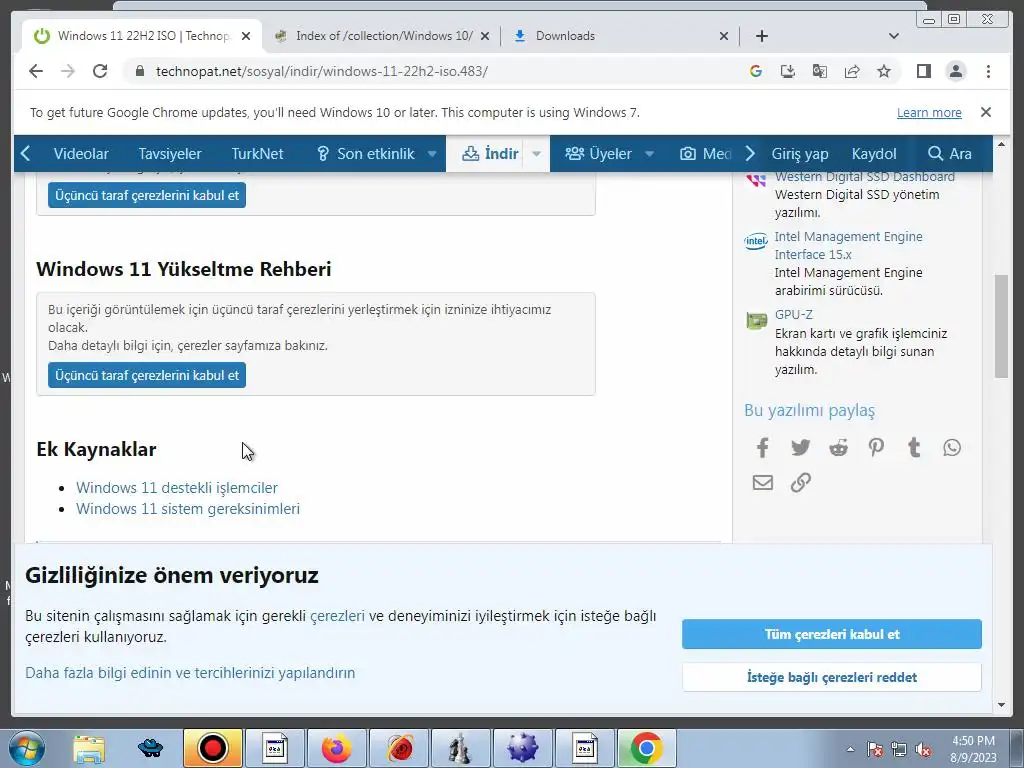1024x768 pixels.
Task: Click the muted volume tray icon
Action: pos(922,750)
